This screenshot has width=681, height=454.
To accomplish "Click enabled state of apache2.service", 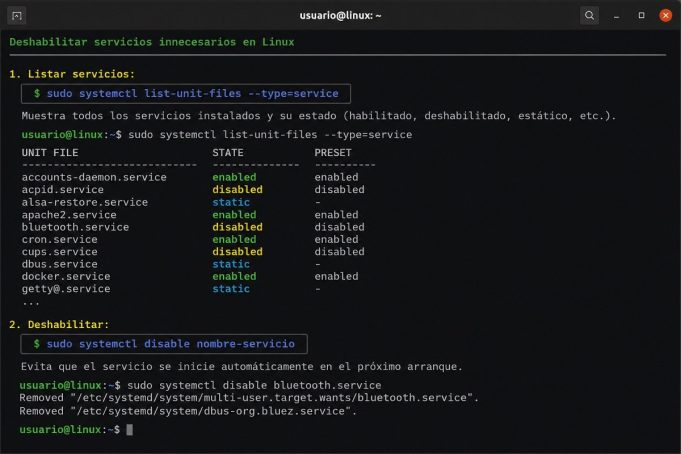I will coord(234,215).
